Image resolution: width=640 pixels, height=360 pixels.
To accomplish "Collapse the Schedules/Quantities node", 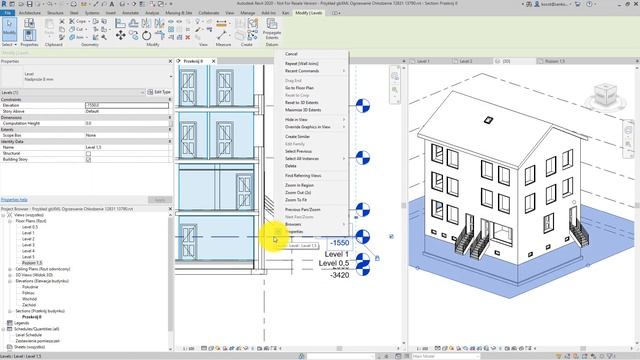I will point(3,329).
